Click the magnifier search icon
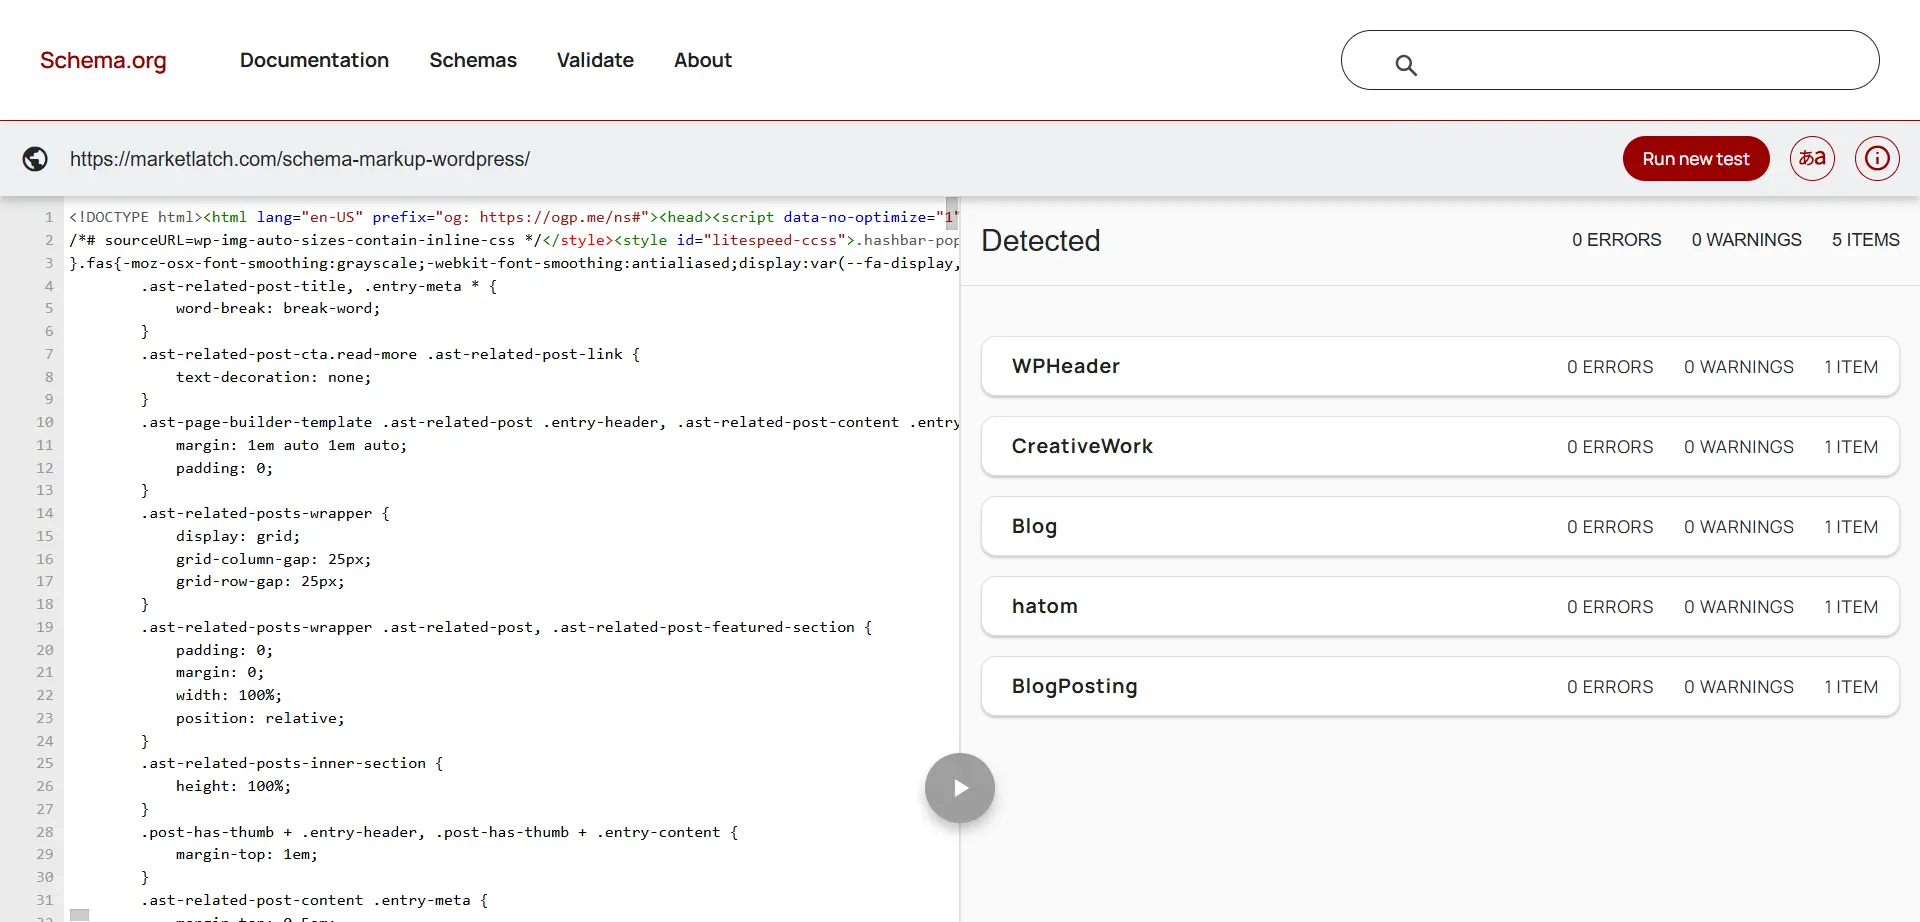Viewport: 1920px width, 922px height. [1406, 65]
